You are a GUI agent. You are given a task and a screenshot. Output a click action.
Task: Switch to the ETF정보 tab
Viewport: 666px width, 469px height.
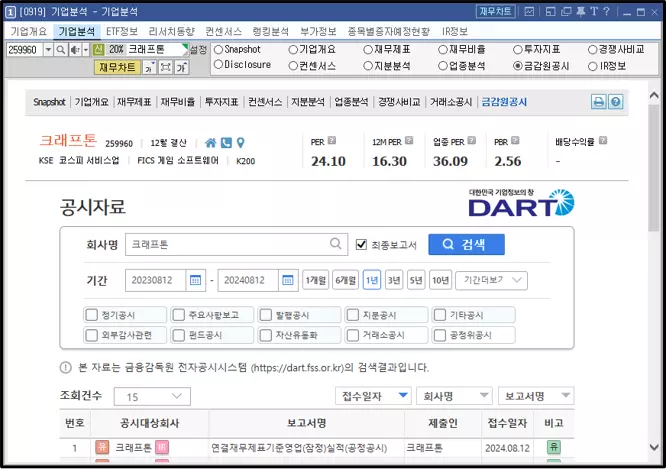point(121,31)
